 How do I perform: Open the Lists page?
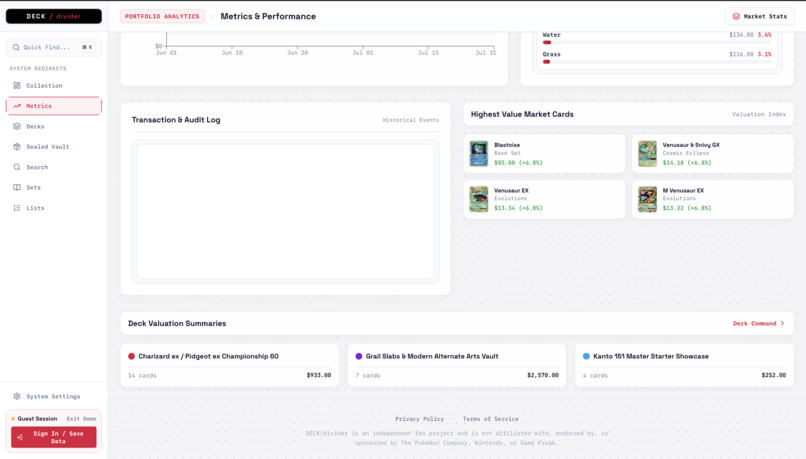(53, 208)
